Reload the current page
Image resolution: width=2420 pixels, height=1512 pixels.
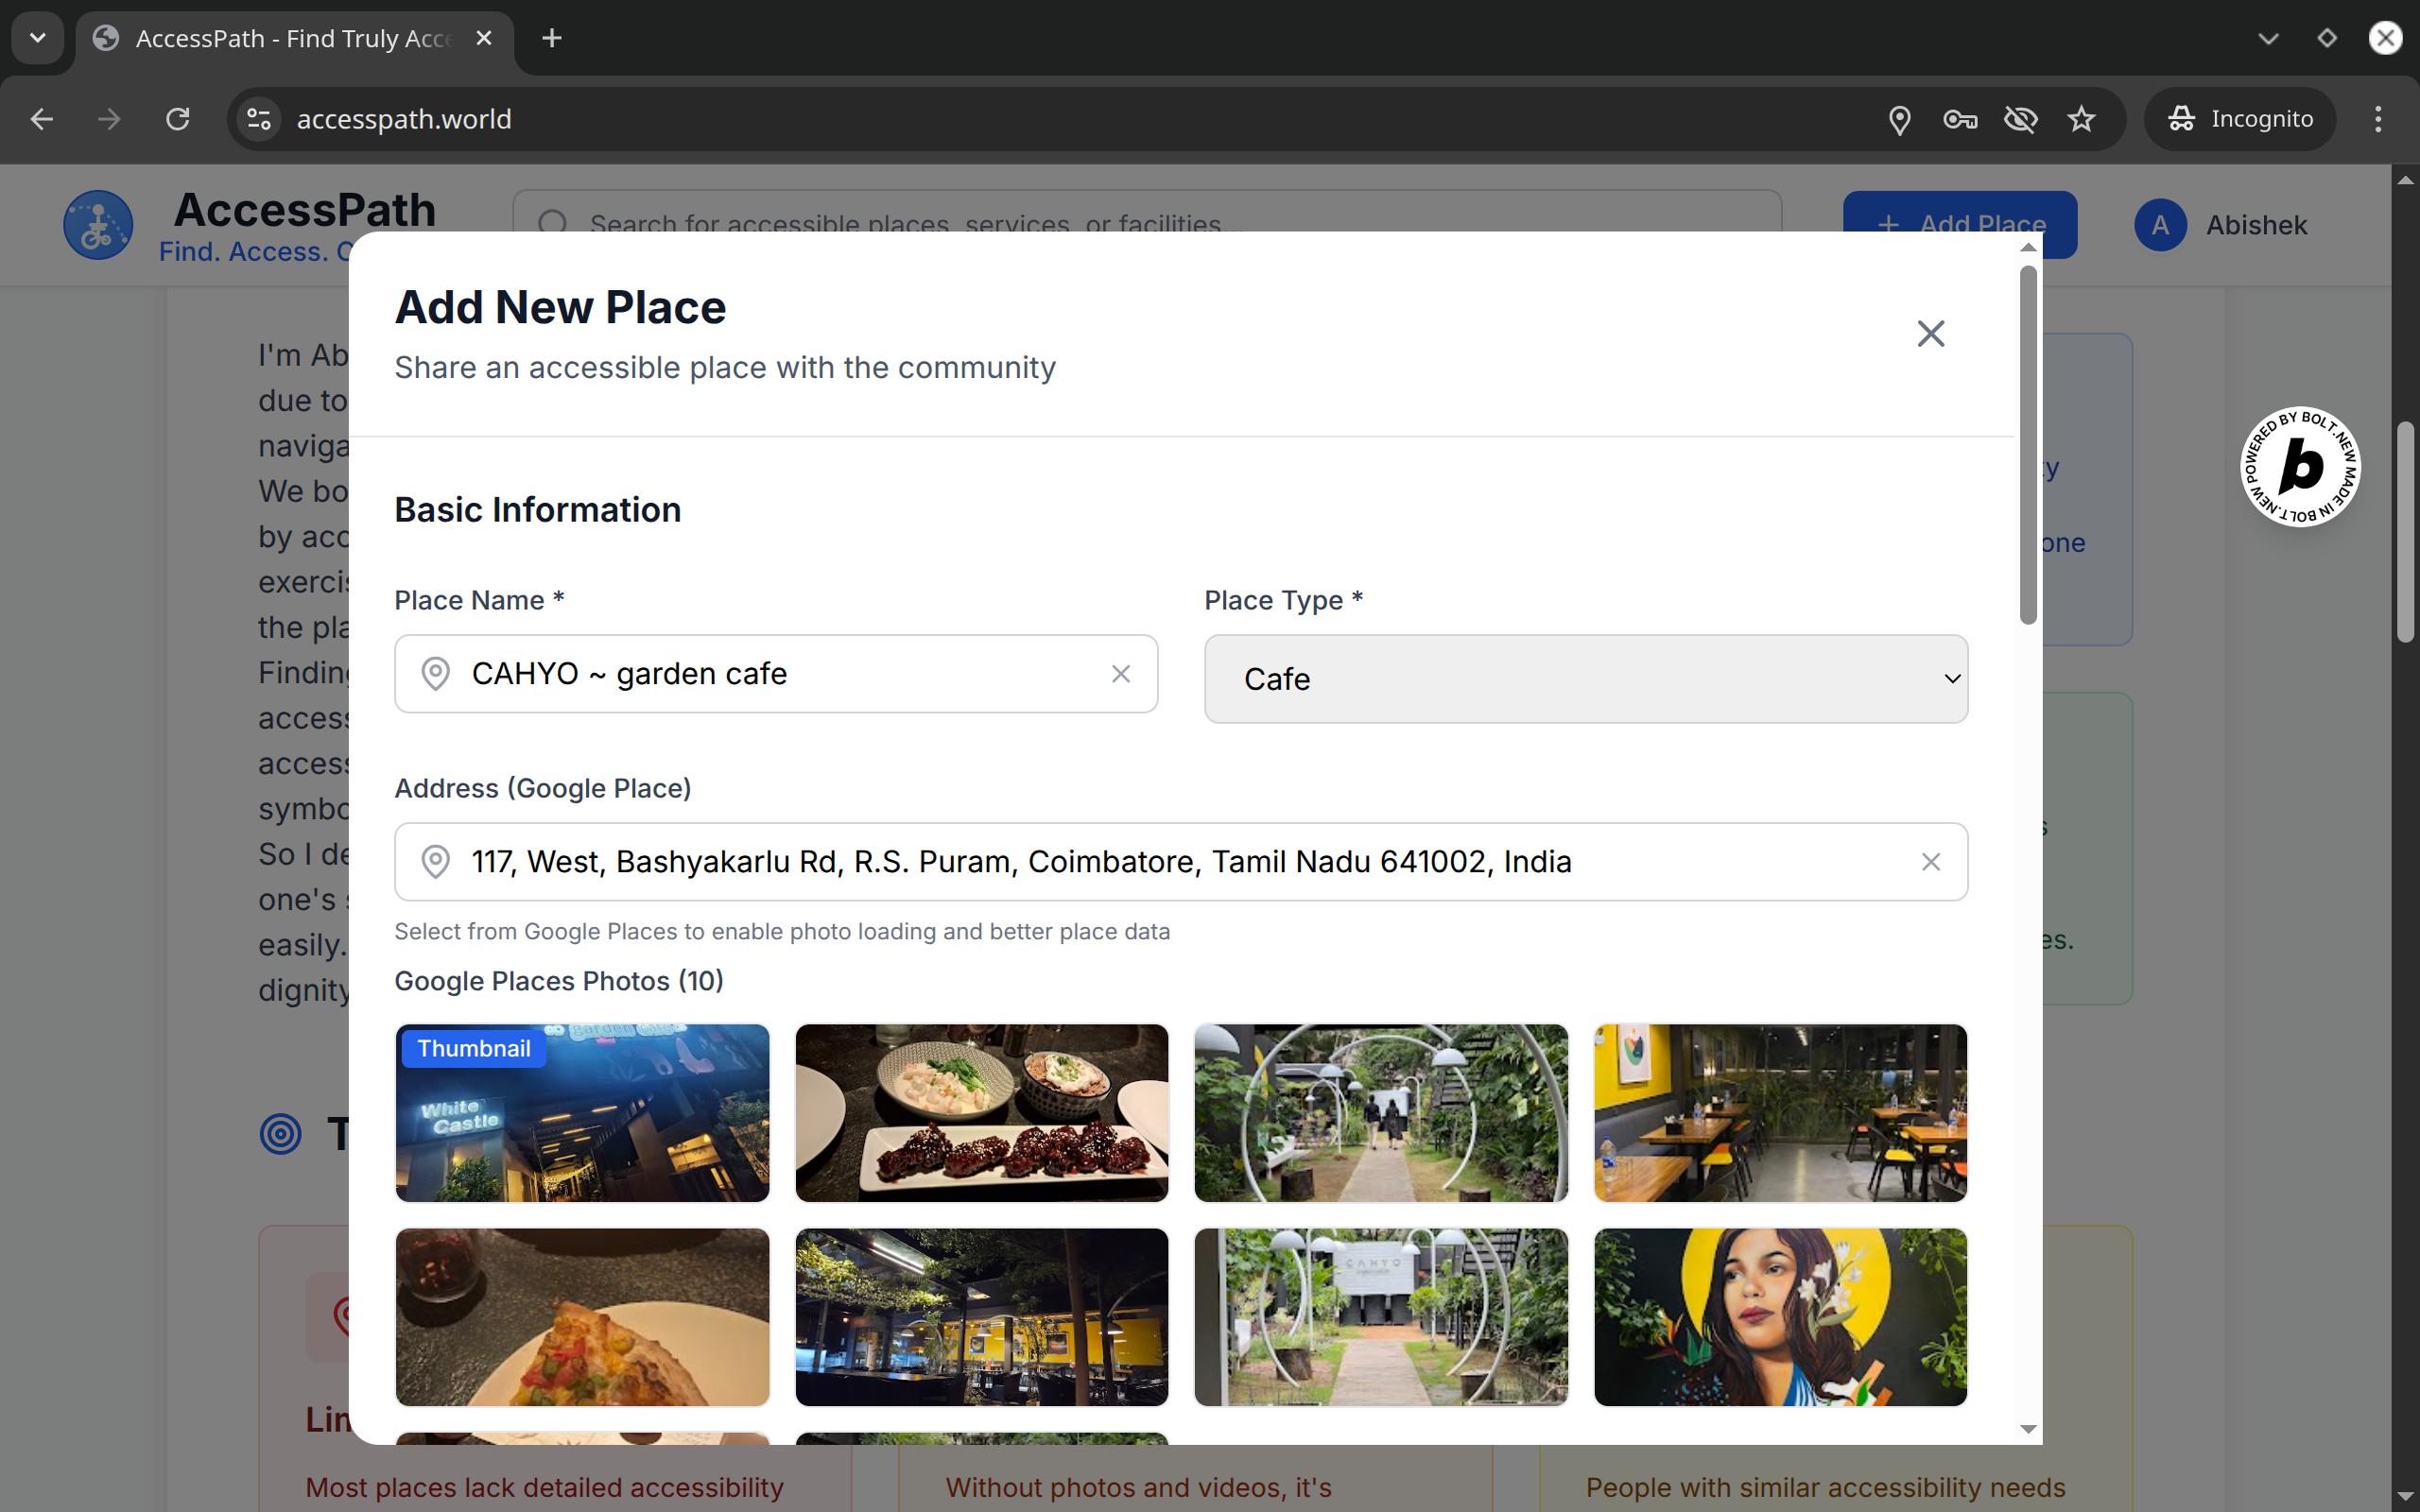[x=178, y=119]
